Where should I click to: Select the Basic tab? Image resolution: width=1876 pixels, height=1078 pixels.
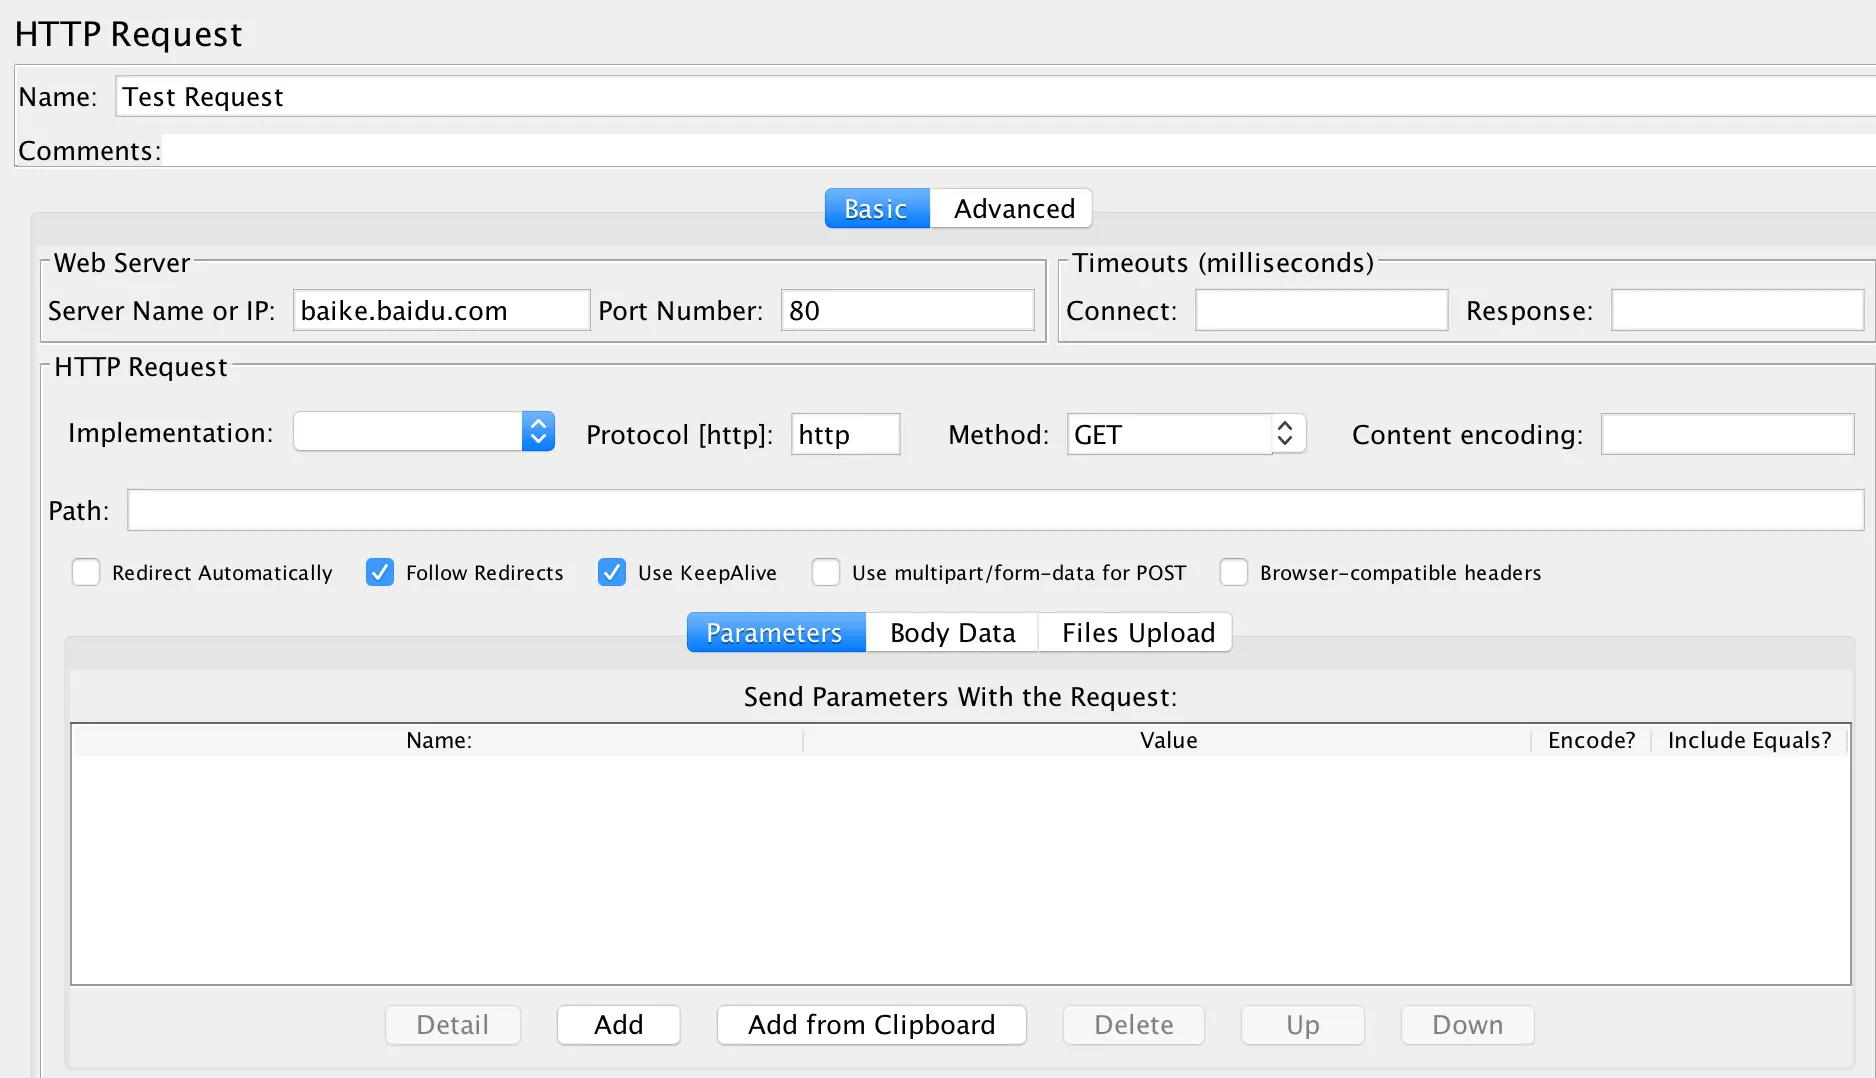(x=877, y=208)
